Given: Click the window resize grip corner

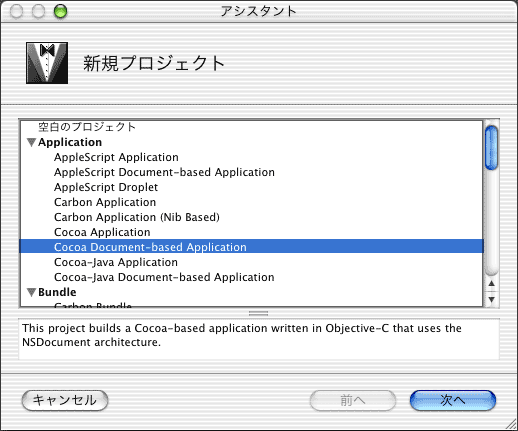Looking at the screenshot, I should click(x=510, y=424).
